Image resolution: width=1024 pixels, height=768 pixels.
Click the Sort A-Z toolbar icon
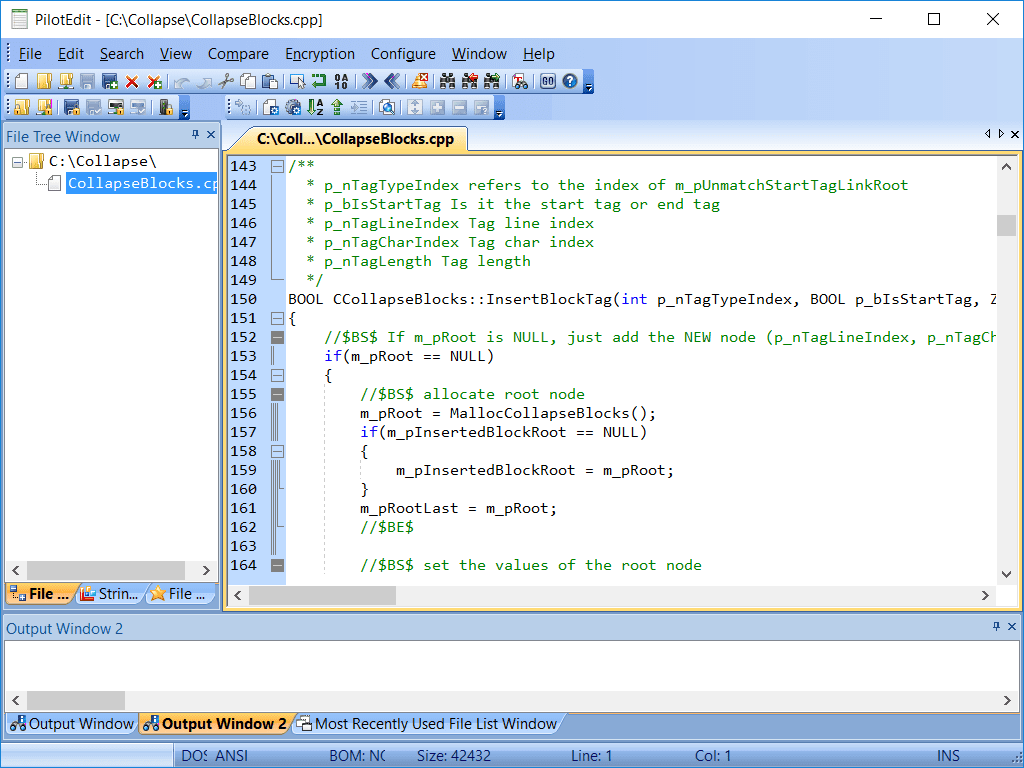(x=315, y=107)
